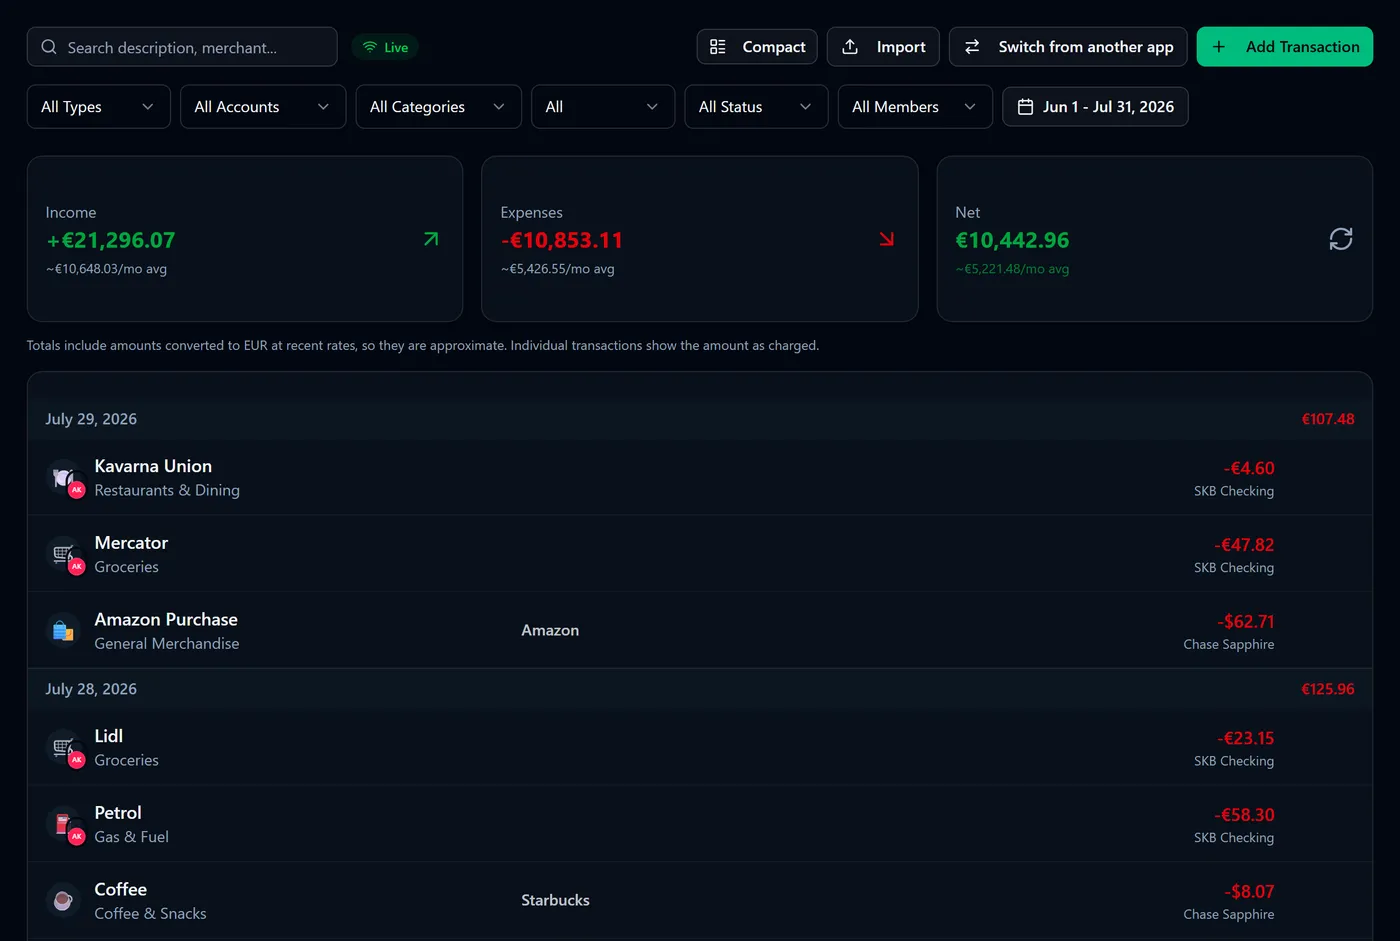
Task: Click the €125.96 daily total
Action: tap(1328, 689)
